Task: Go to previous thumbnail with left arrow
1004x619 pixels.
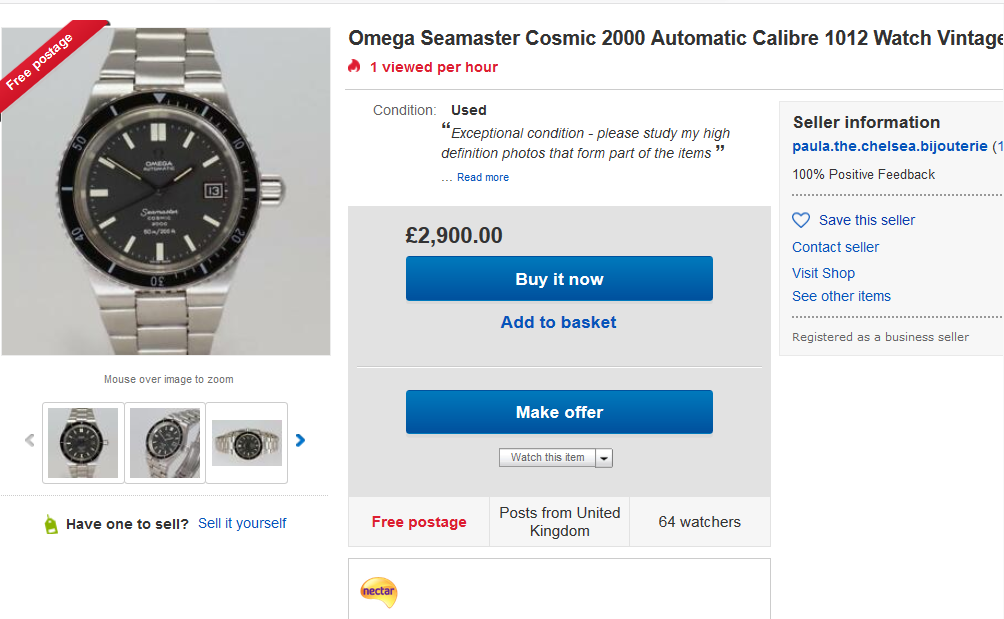Action: tap(29, 440)
